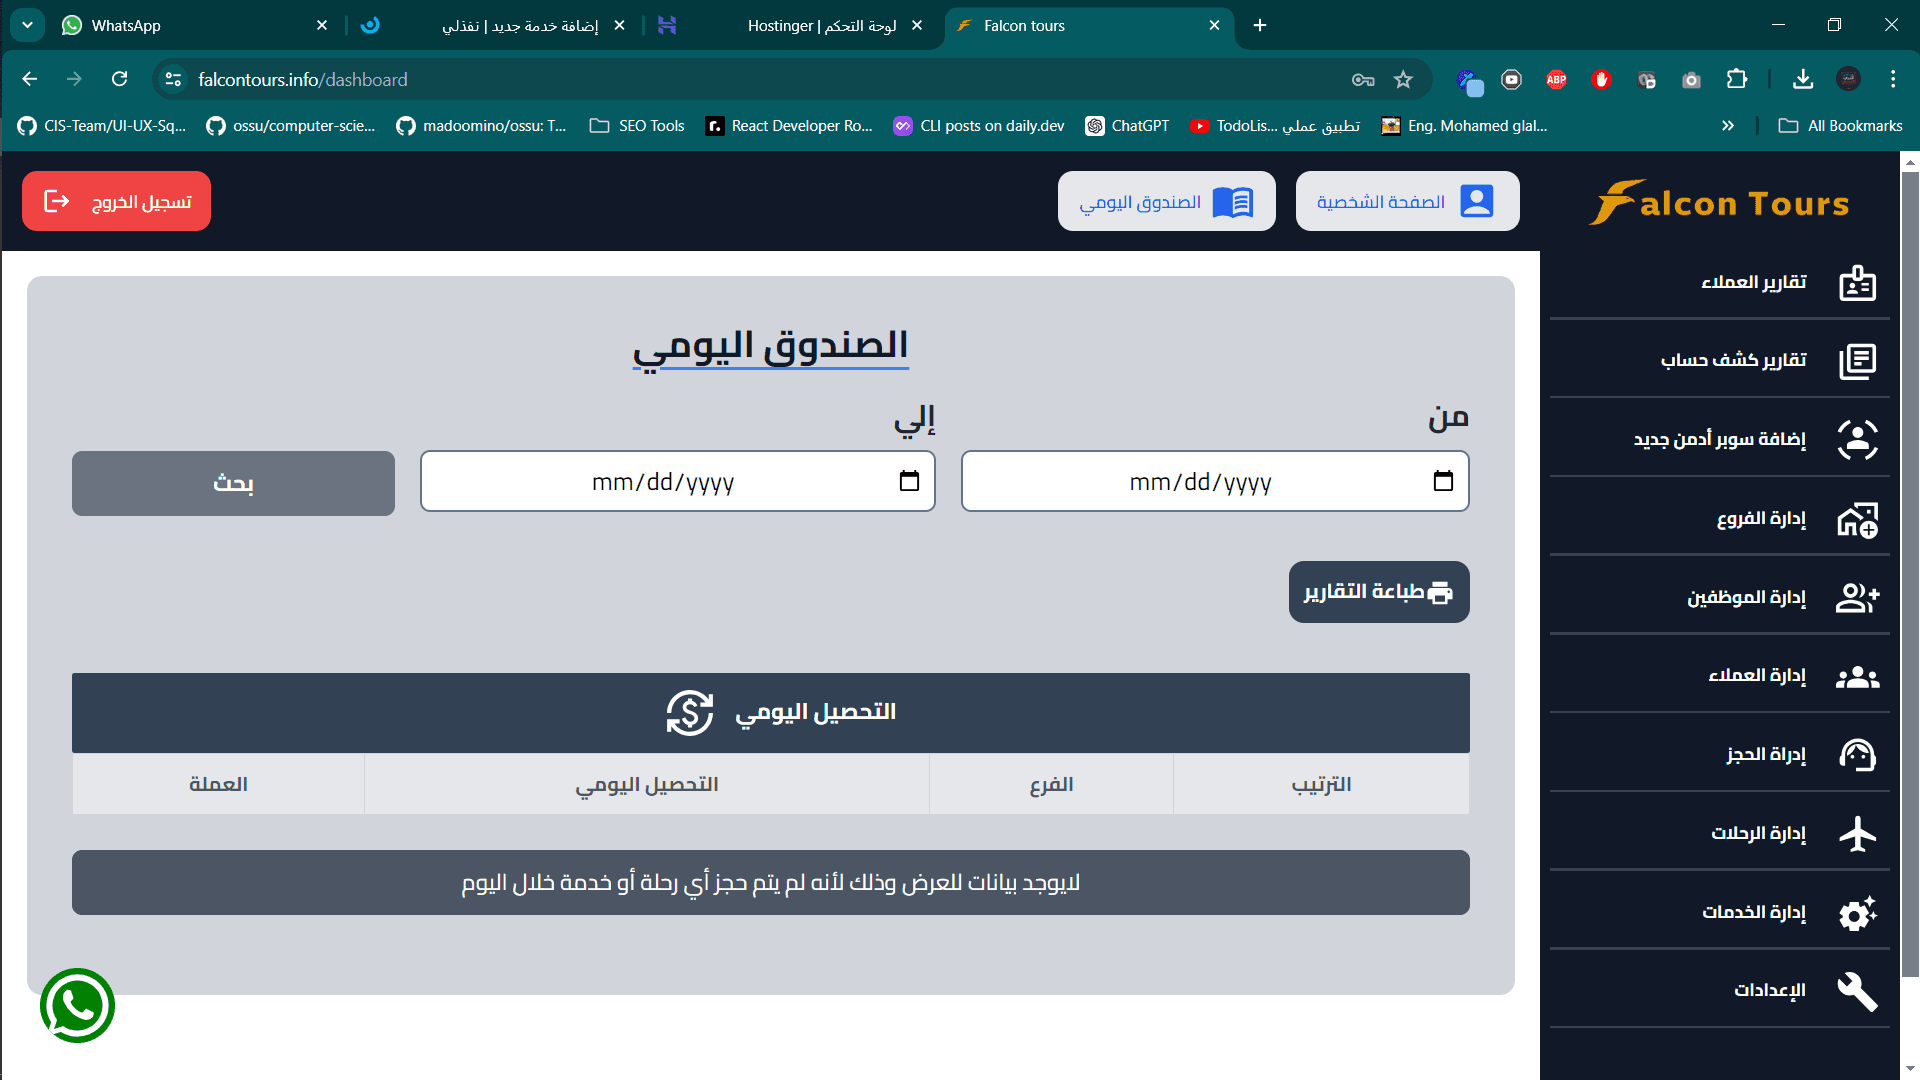Click the settings wrench icon
Image resolution: width=1920 pixels, height=1080 pixels.
coord(1857,991)
